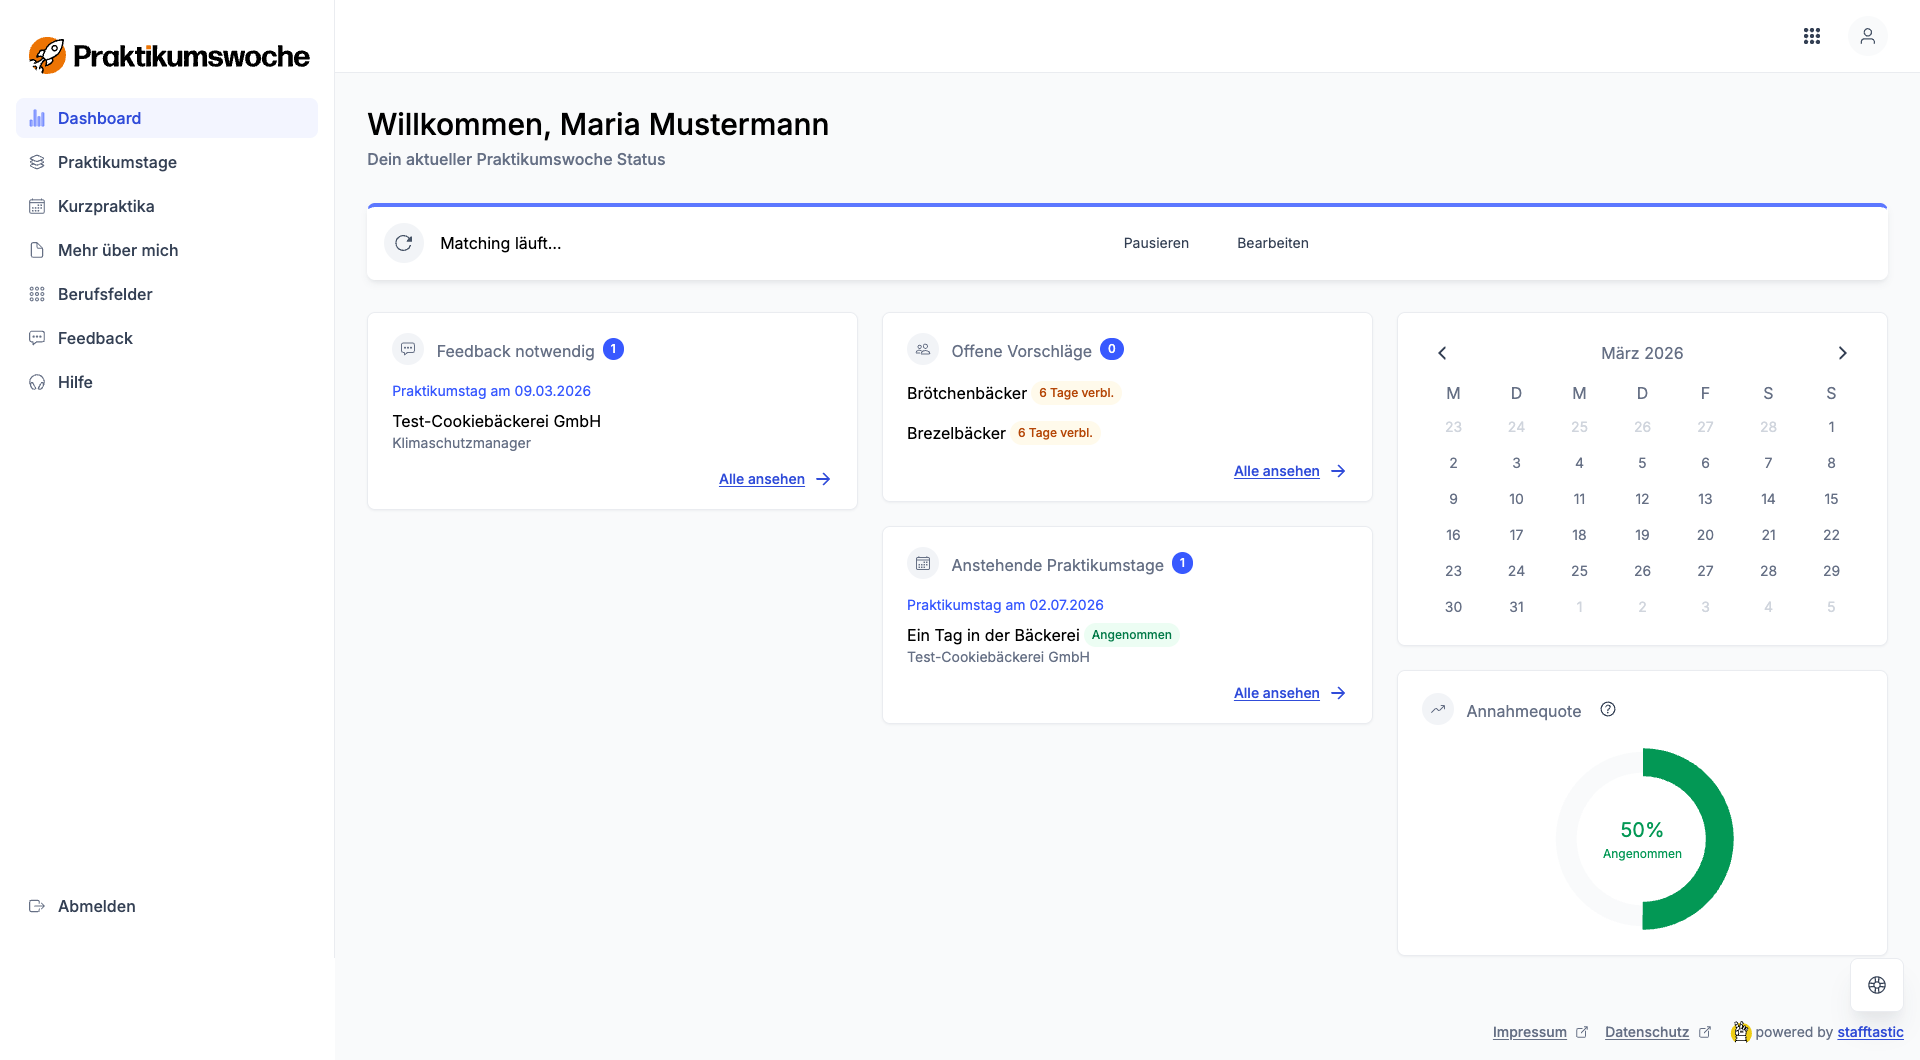Select March 19 in the calendar

click(1642, 535)
